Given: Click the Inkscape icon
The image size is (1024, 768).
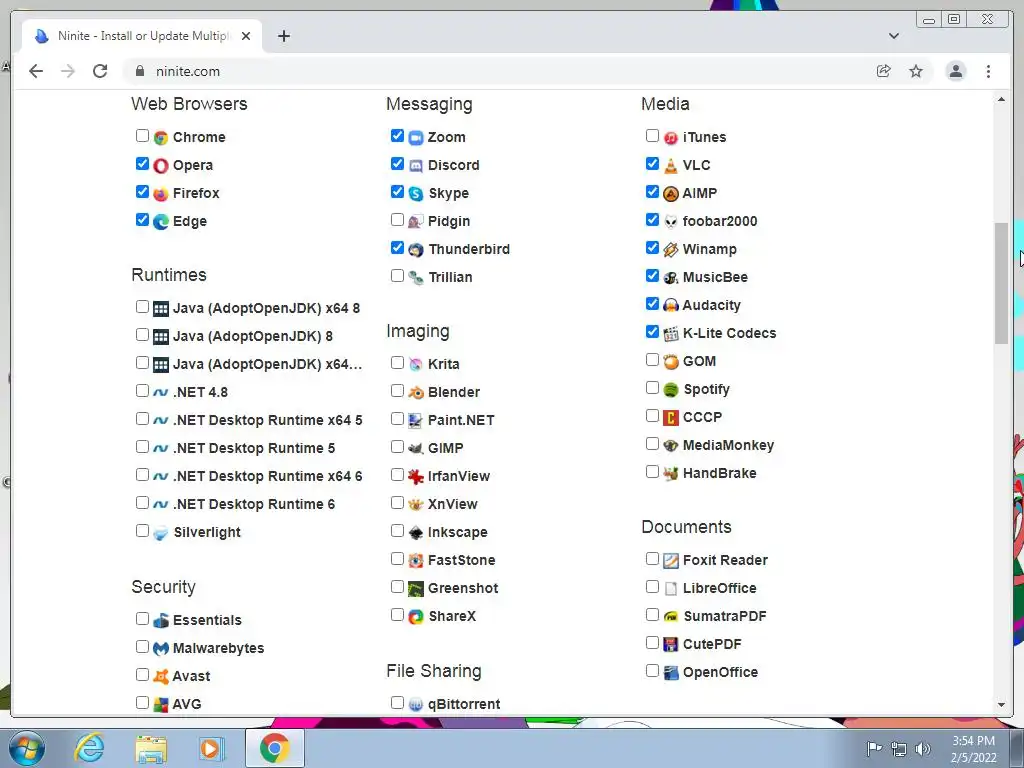Looking at the screenshot, I should pyautogui.click(x=416, y=533).
